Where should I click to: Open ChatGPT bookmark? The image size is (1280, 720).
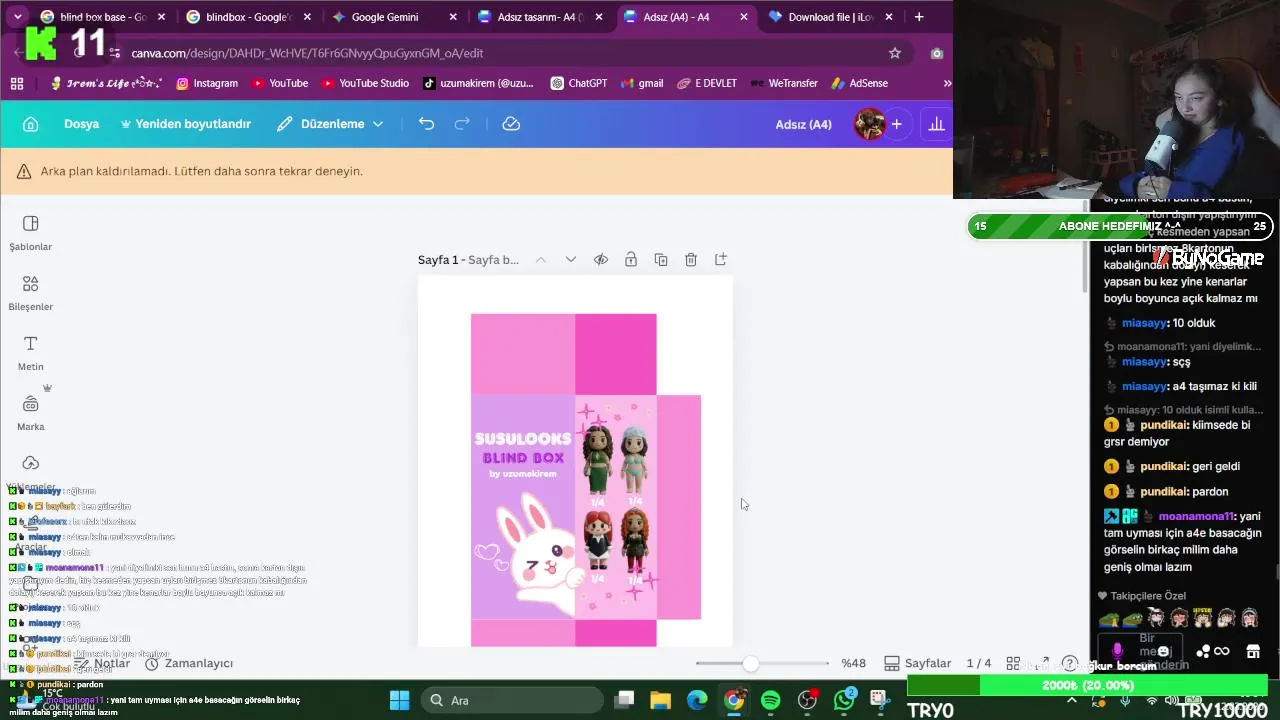pos(579,84)
